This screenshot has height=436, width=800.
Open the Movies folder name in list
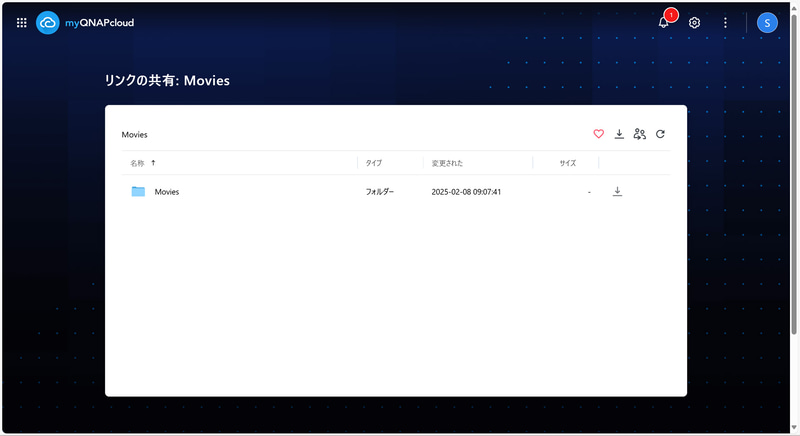pos(167,192)
